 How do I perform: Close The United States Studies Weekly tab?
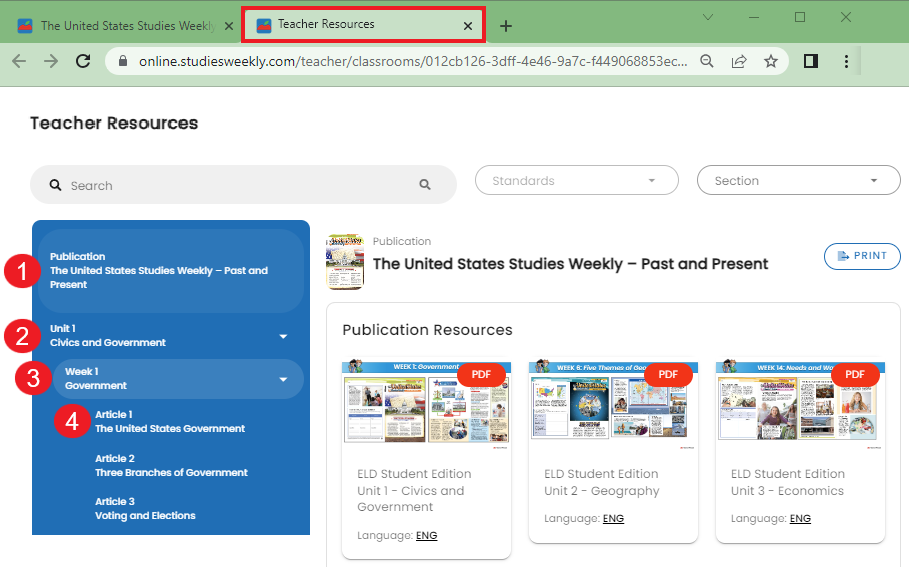click(229, 26)
